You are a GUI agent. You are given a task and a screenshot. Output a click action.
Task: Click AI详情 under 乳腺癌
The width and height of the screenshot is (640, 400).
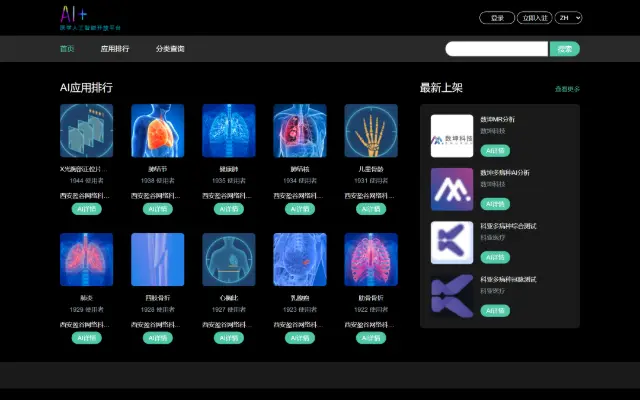[300, 338]
